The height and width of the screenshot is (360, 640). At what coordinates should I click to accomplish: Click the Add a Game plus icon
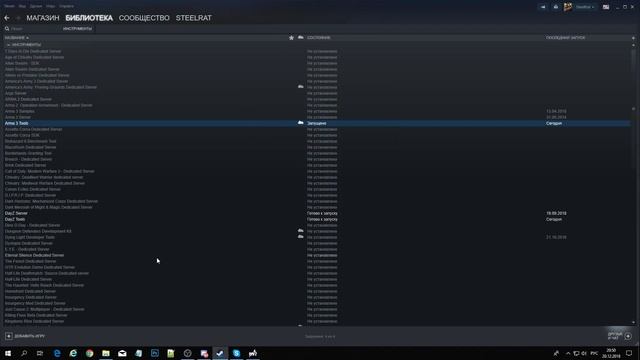pos(9,336)
